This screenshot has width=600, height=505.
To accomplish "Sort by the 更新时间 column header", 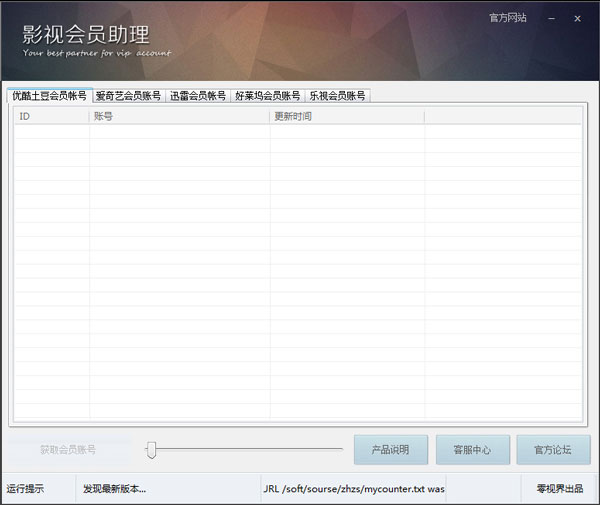I will [x=346, y=117].
